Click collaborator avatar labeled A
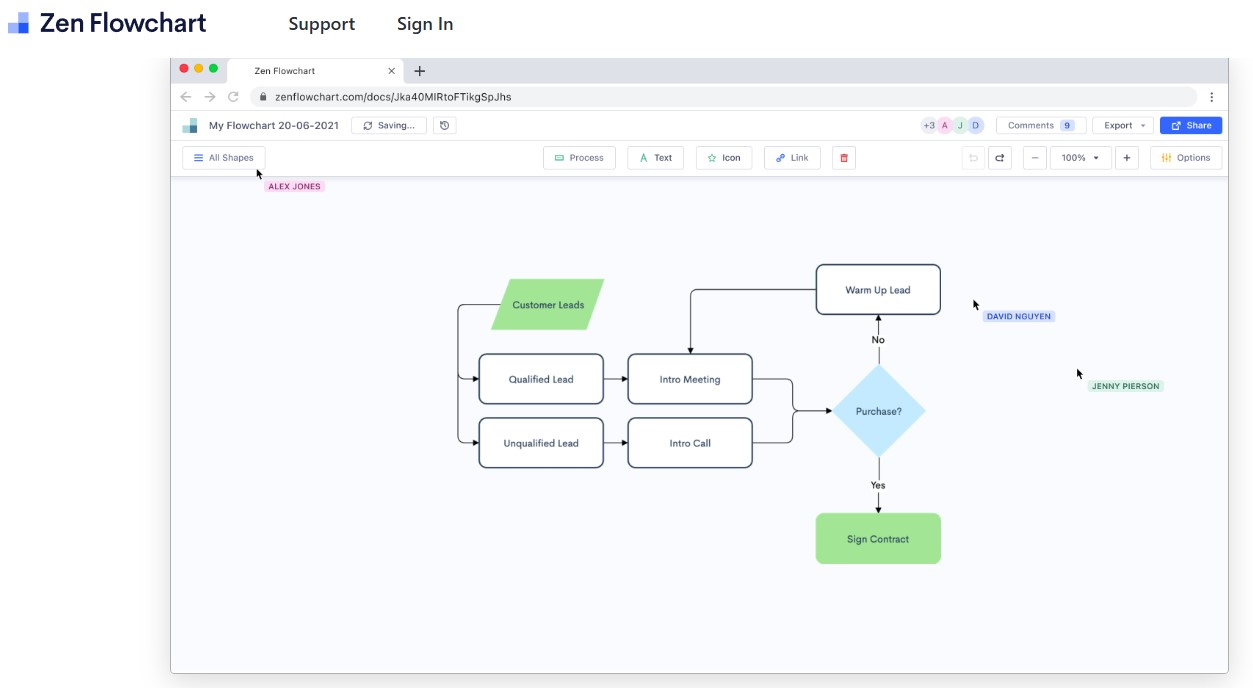The width and height of the screenshot is (1253, 688). click(x=943, y=124)
